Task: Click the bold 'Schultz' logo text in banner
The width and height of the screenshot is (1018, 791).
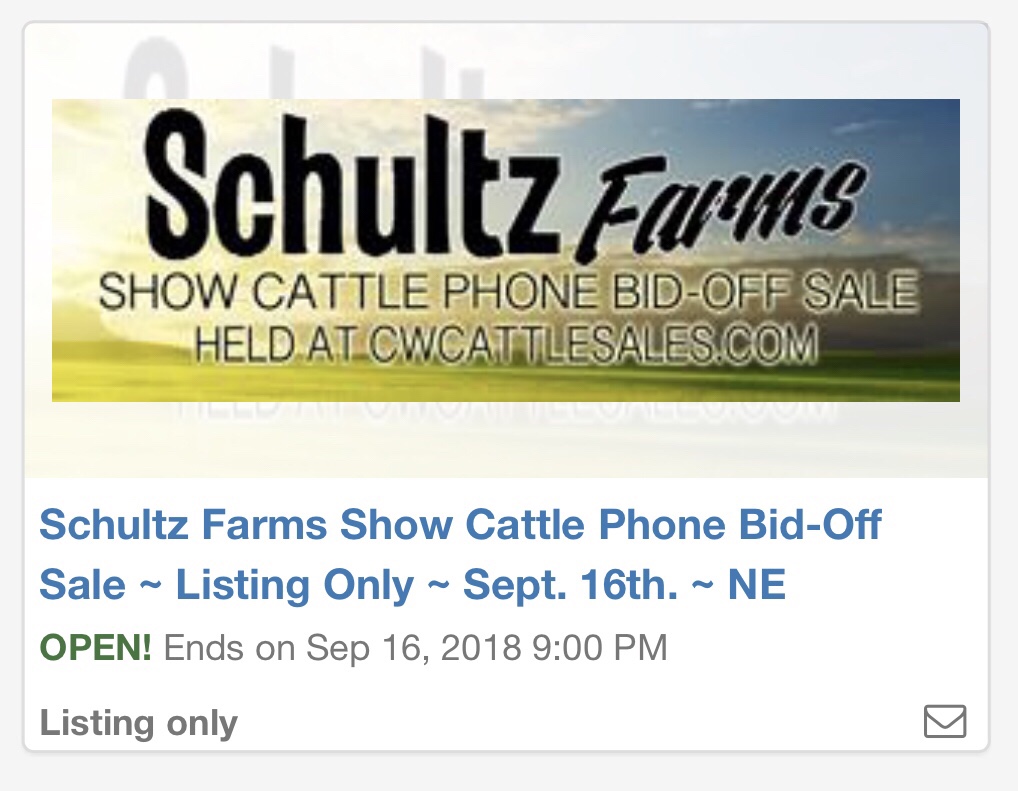Action: [x=351, y=185]
